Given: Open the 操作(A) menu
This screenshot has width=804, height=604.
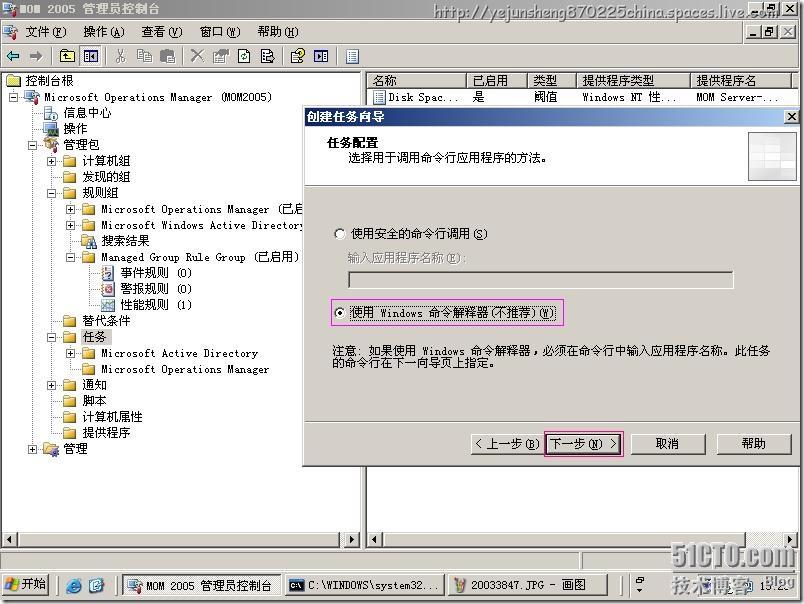Looking at the screenshot, I should [x=104, y=32].
